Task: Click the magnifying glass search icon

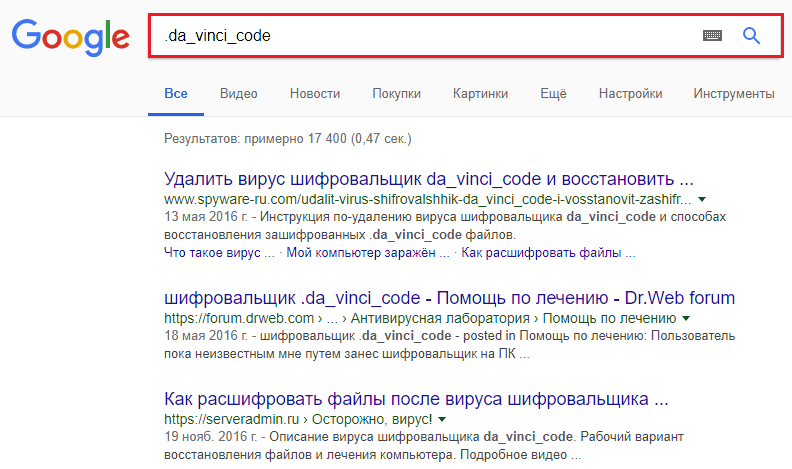Action: [x=752, y=36]
